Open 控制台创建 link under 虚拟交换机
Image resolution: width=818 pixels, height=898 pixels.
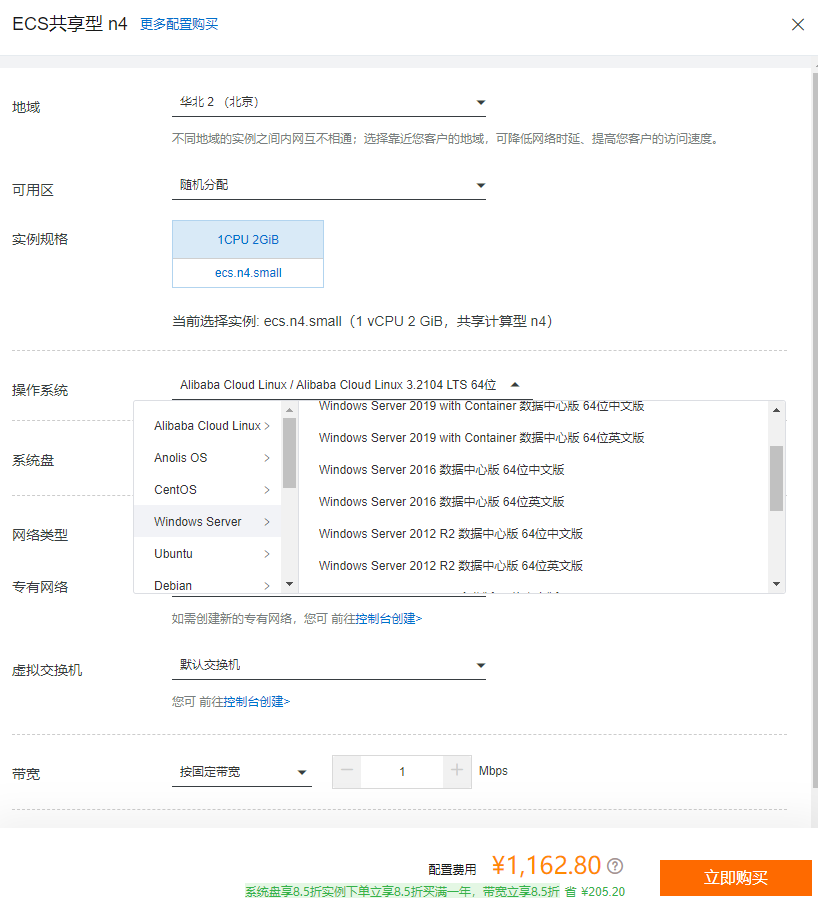pos(257,702)
